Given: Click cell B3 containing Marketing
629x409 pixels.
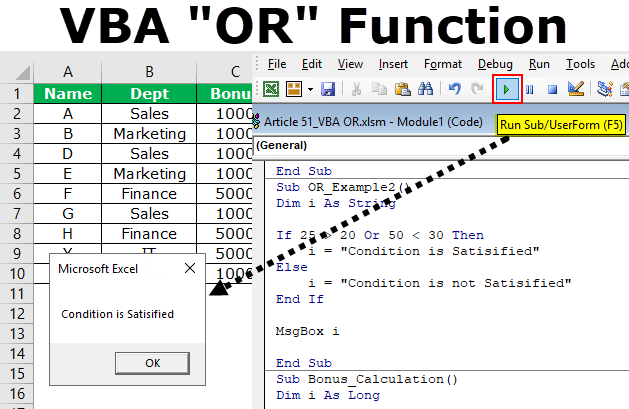Looking at the screenshot, I should pyautogui.click(x=149, y=134).
